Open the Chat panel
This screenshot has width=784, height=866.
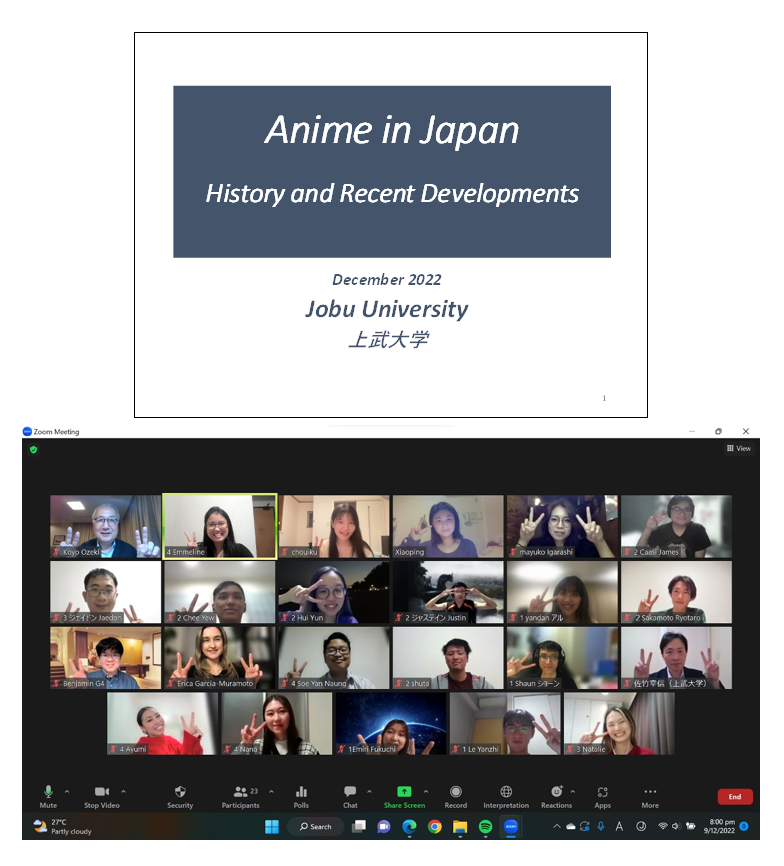[350, 793]
